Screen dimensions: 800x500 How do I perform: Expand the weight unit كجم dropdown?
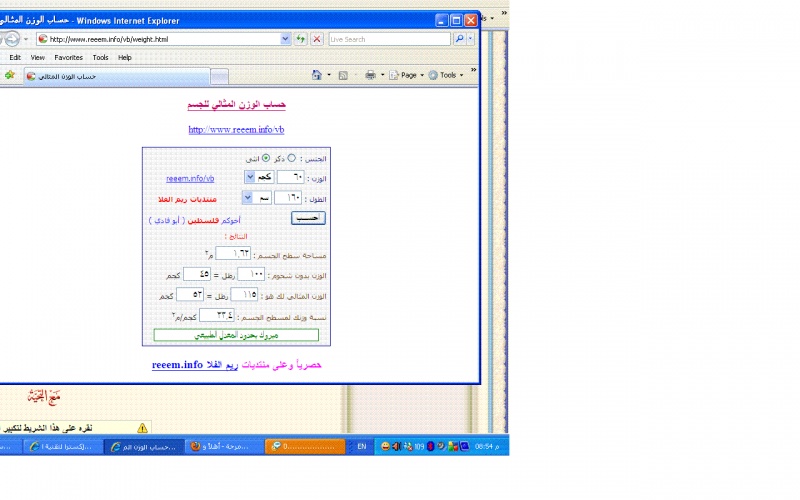[x=249, y=177]
